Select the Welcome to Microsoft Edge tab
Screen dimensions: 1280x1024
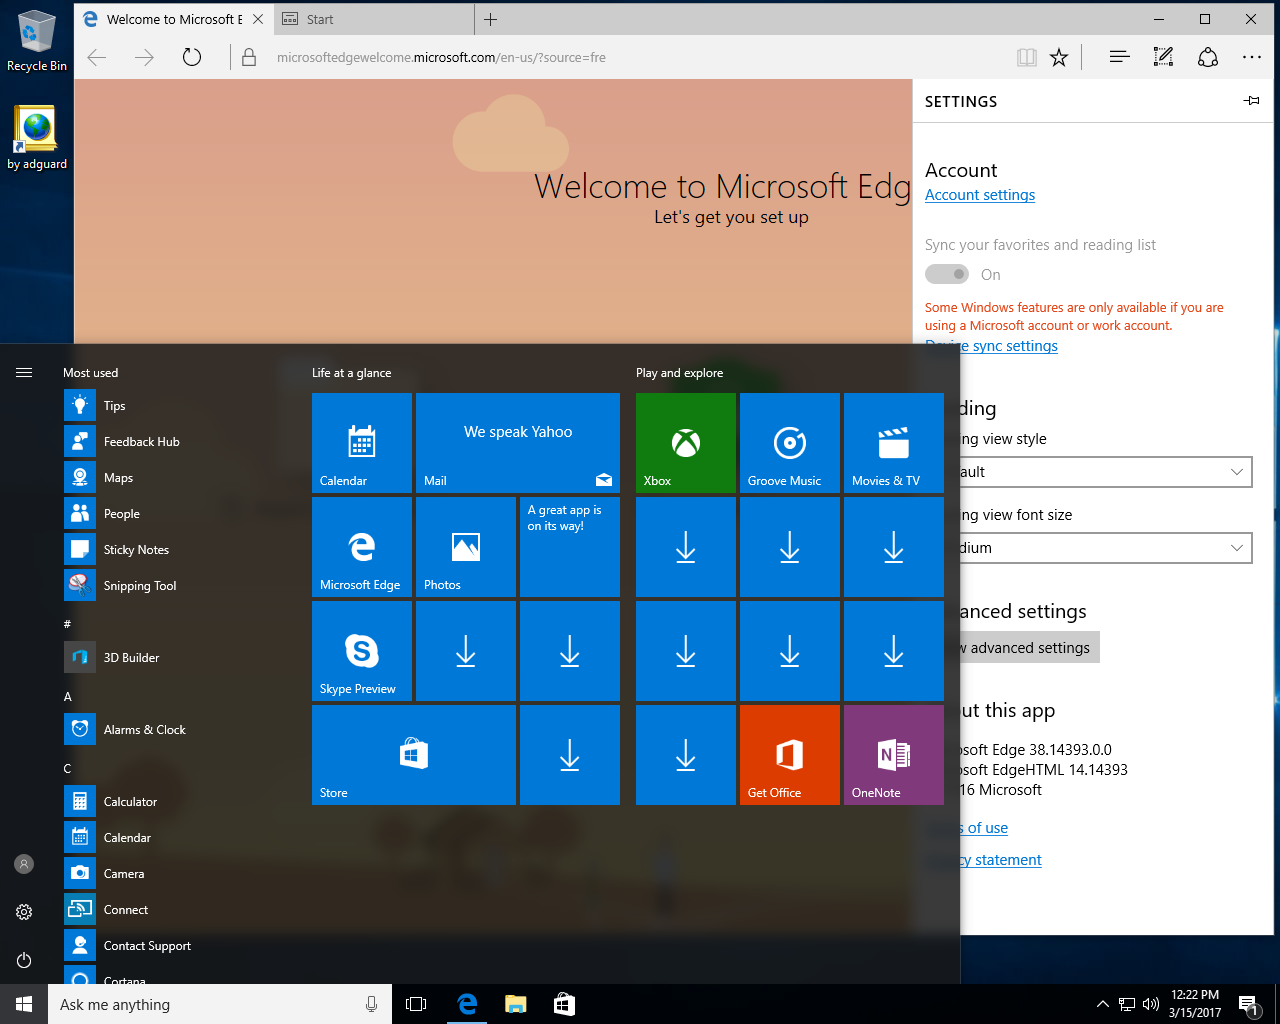pyautogui.click(x=172, y=19)
